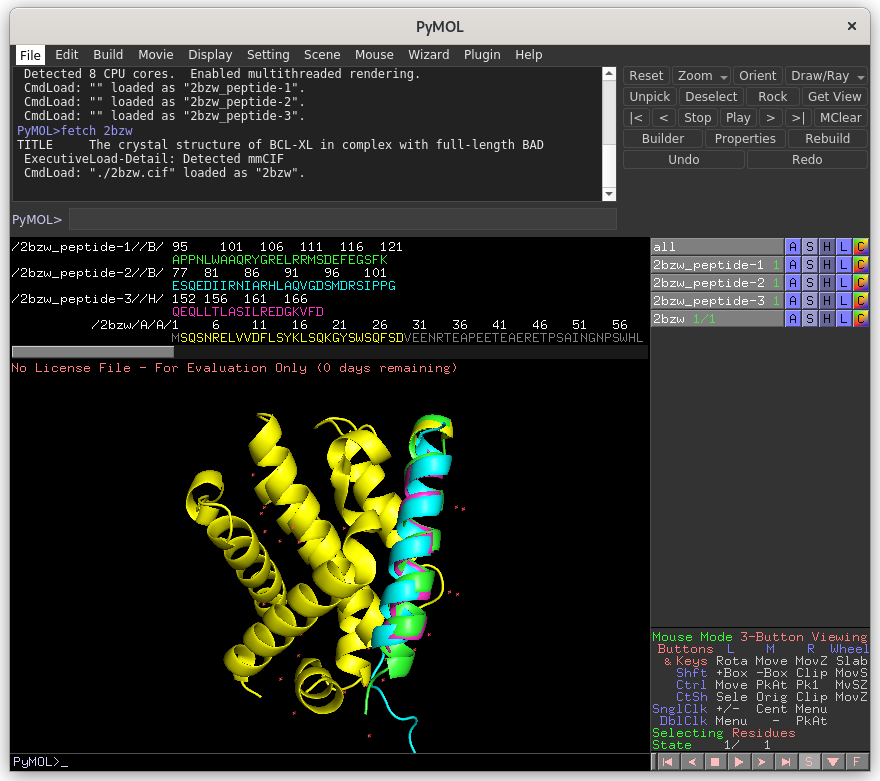
Task: Click log output scroll-down arrow
Action: [609, 194]
